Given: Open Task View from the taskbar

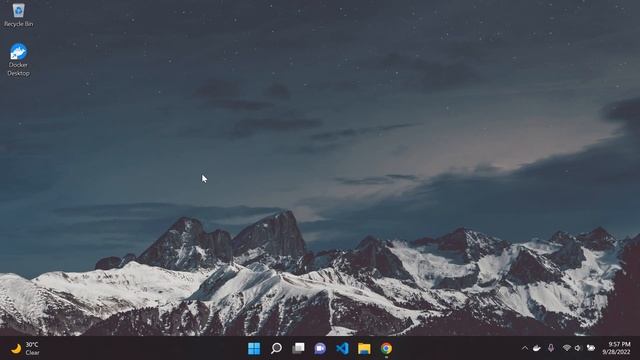Looking at the screenshot, I should (298, 348).
